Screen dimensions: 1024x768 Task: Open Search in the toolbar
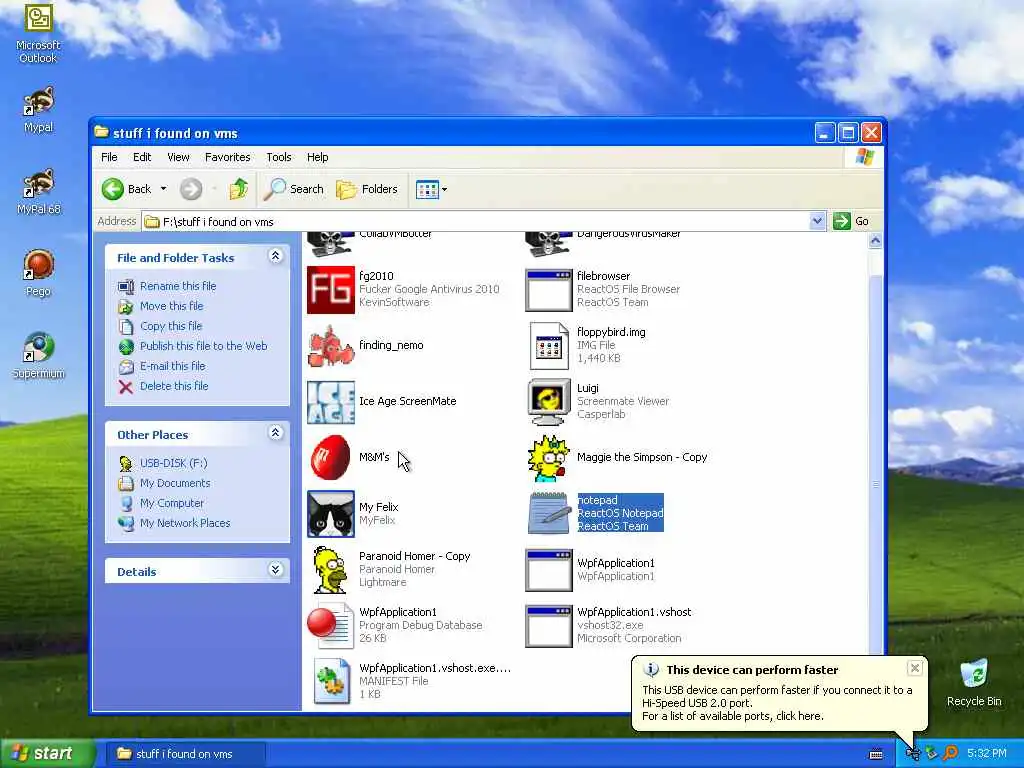[293, 189]
